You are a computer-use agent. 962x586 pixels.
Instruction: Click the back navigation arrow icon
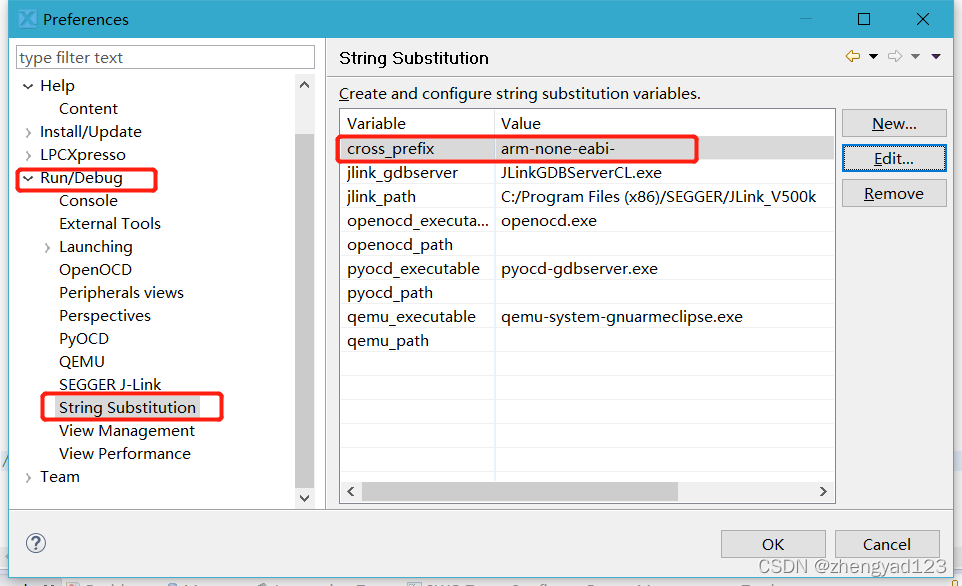(x=852, y=57)
